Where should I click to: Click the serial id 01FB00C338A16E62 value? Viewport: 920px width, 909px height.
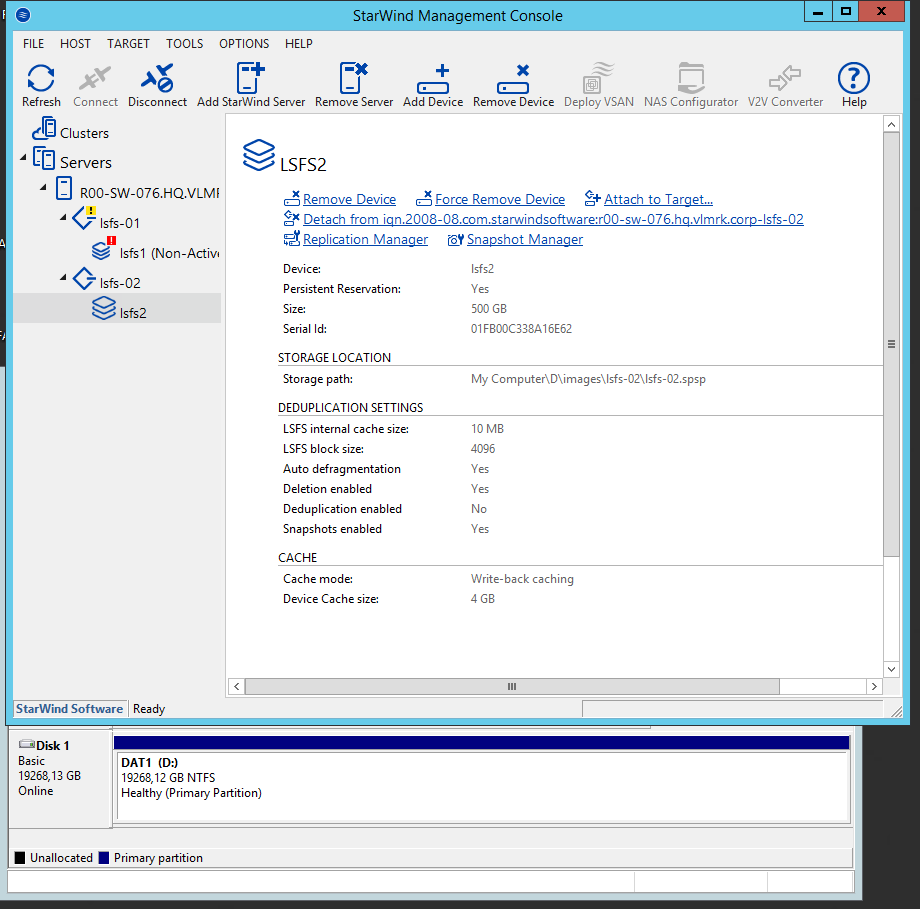point(521,329)
